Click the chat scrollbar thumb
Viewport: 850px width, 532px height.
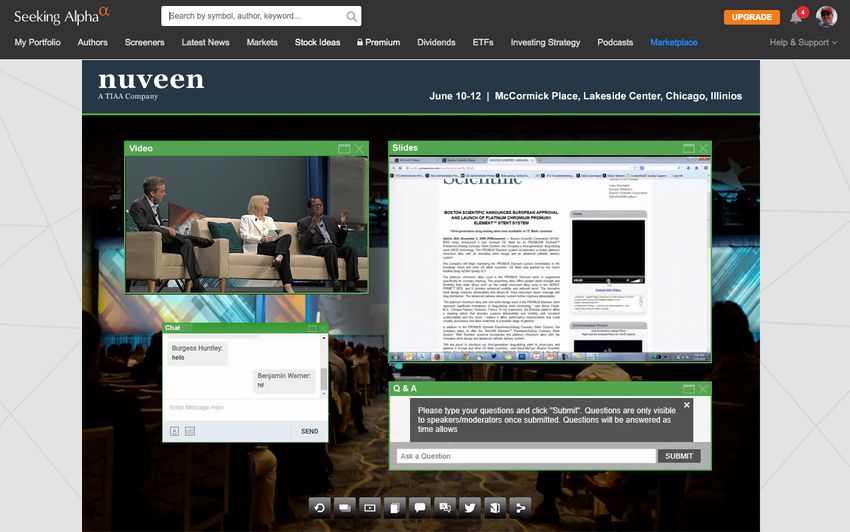click(x=324, y=378)
